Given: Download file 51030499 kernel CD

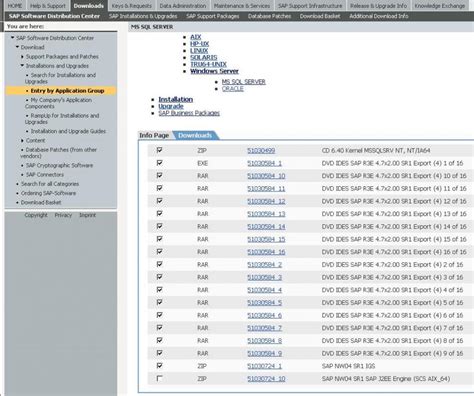Looking at the screenshot, I should click(x=261, y=151).
